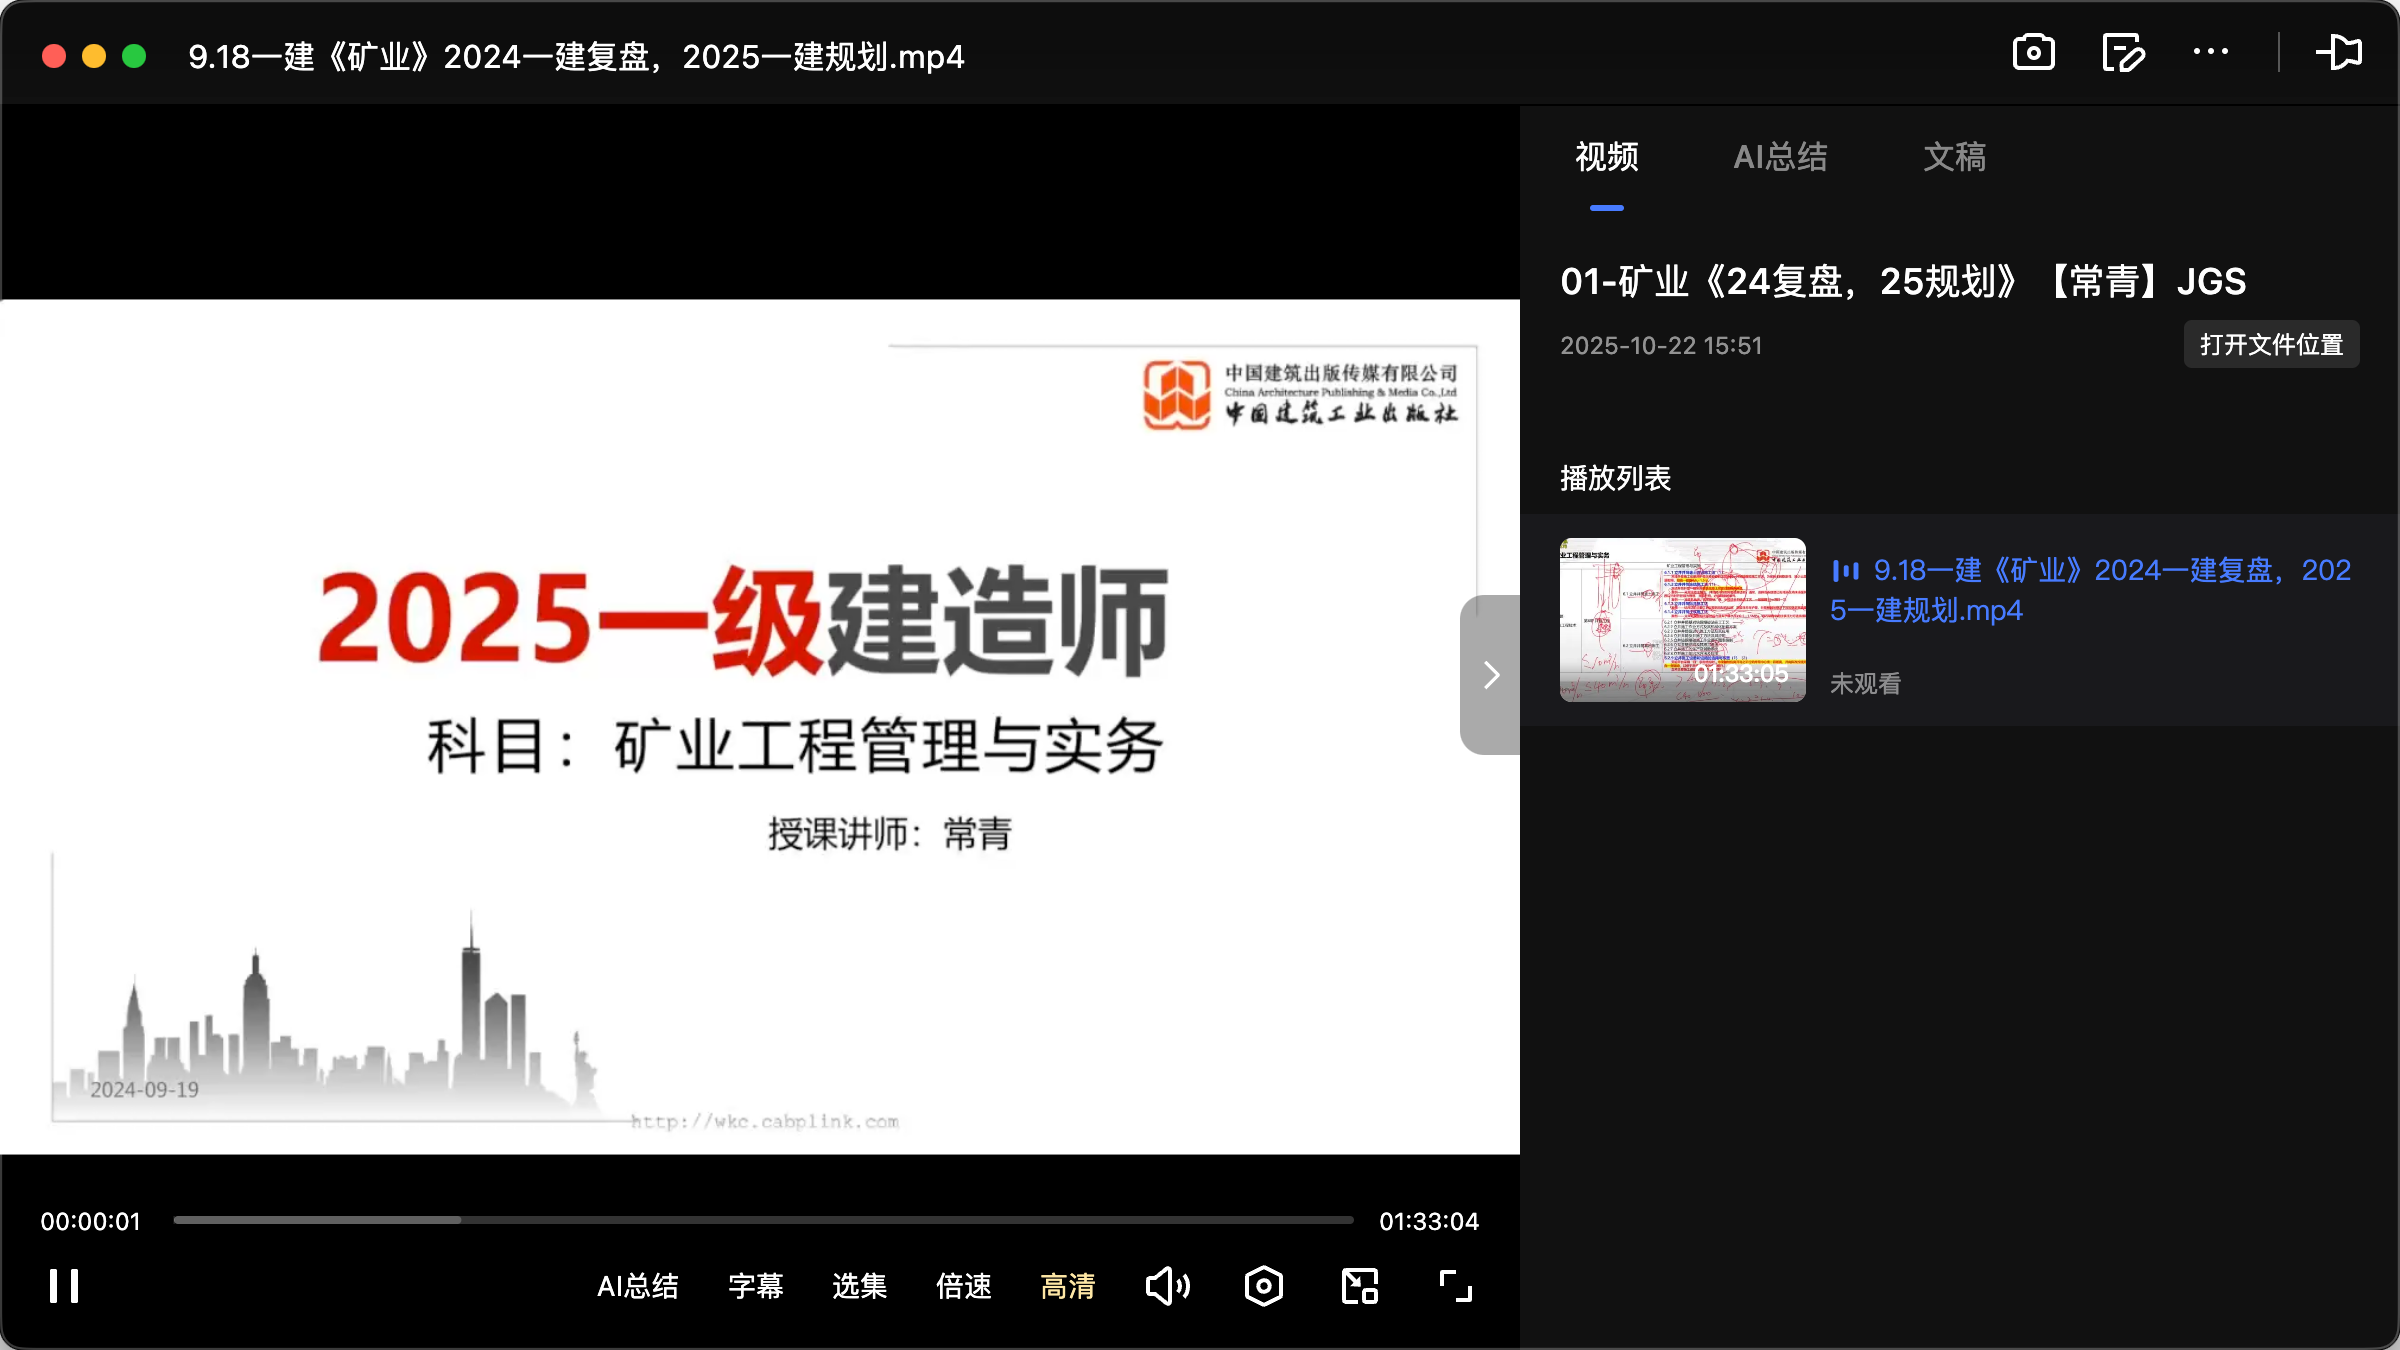Screen dimensions: 2400x1350
Task: Open the 倍速 playback speed selector
Action: pyautogui.click(x=963, y=1286)
